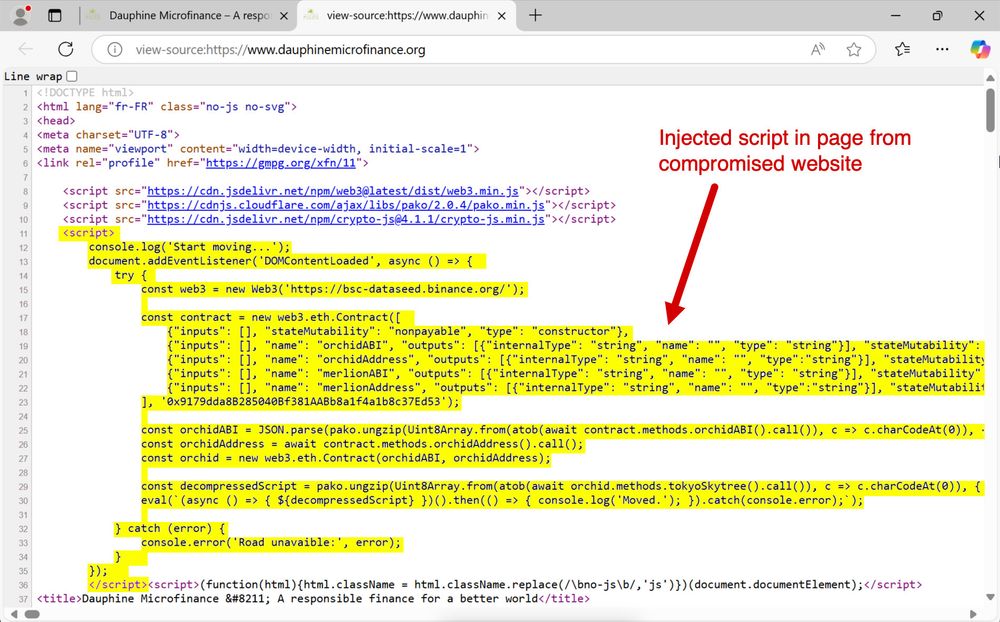Screen dimensions: 1000x622
Task: Click the "const orchidAddress = await" line
Action: click(x=362, y=444)
